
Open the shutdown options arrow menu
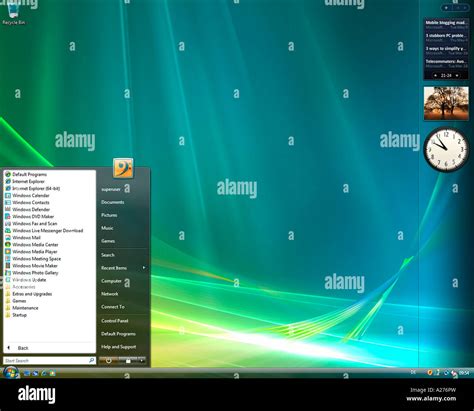coord(142,360)
